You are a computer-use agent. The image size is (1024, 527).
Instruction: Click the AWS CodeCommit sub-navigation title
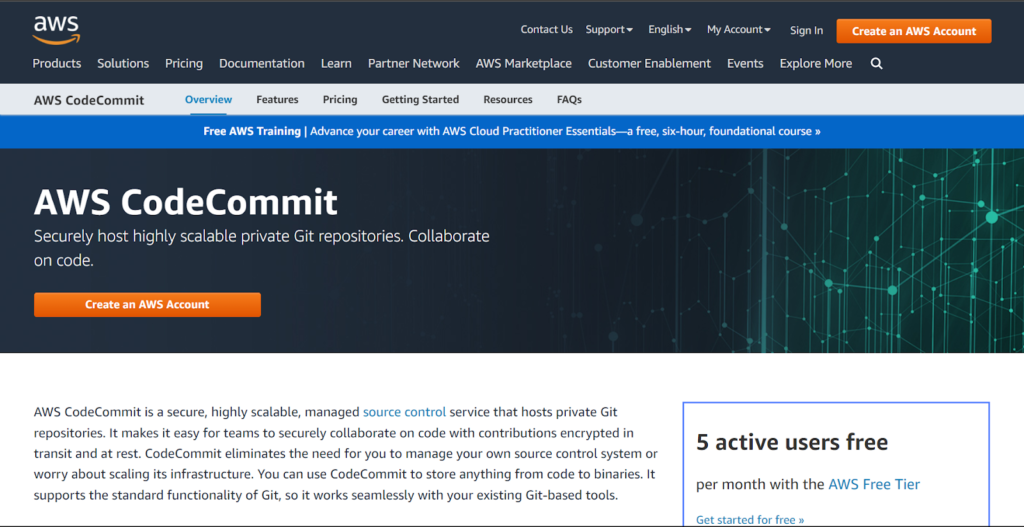(x=89, y=100)
